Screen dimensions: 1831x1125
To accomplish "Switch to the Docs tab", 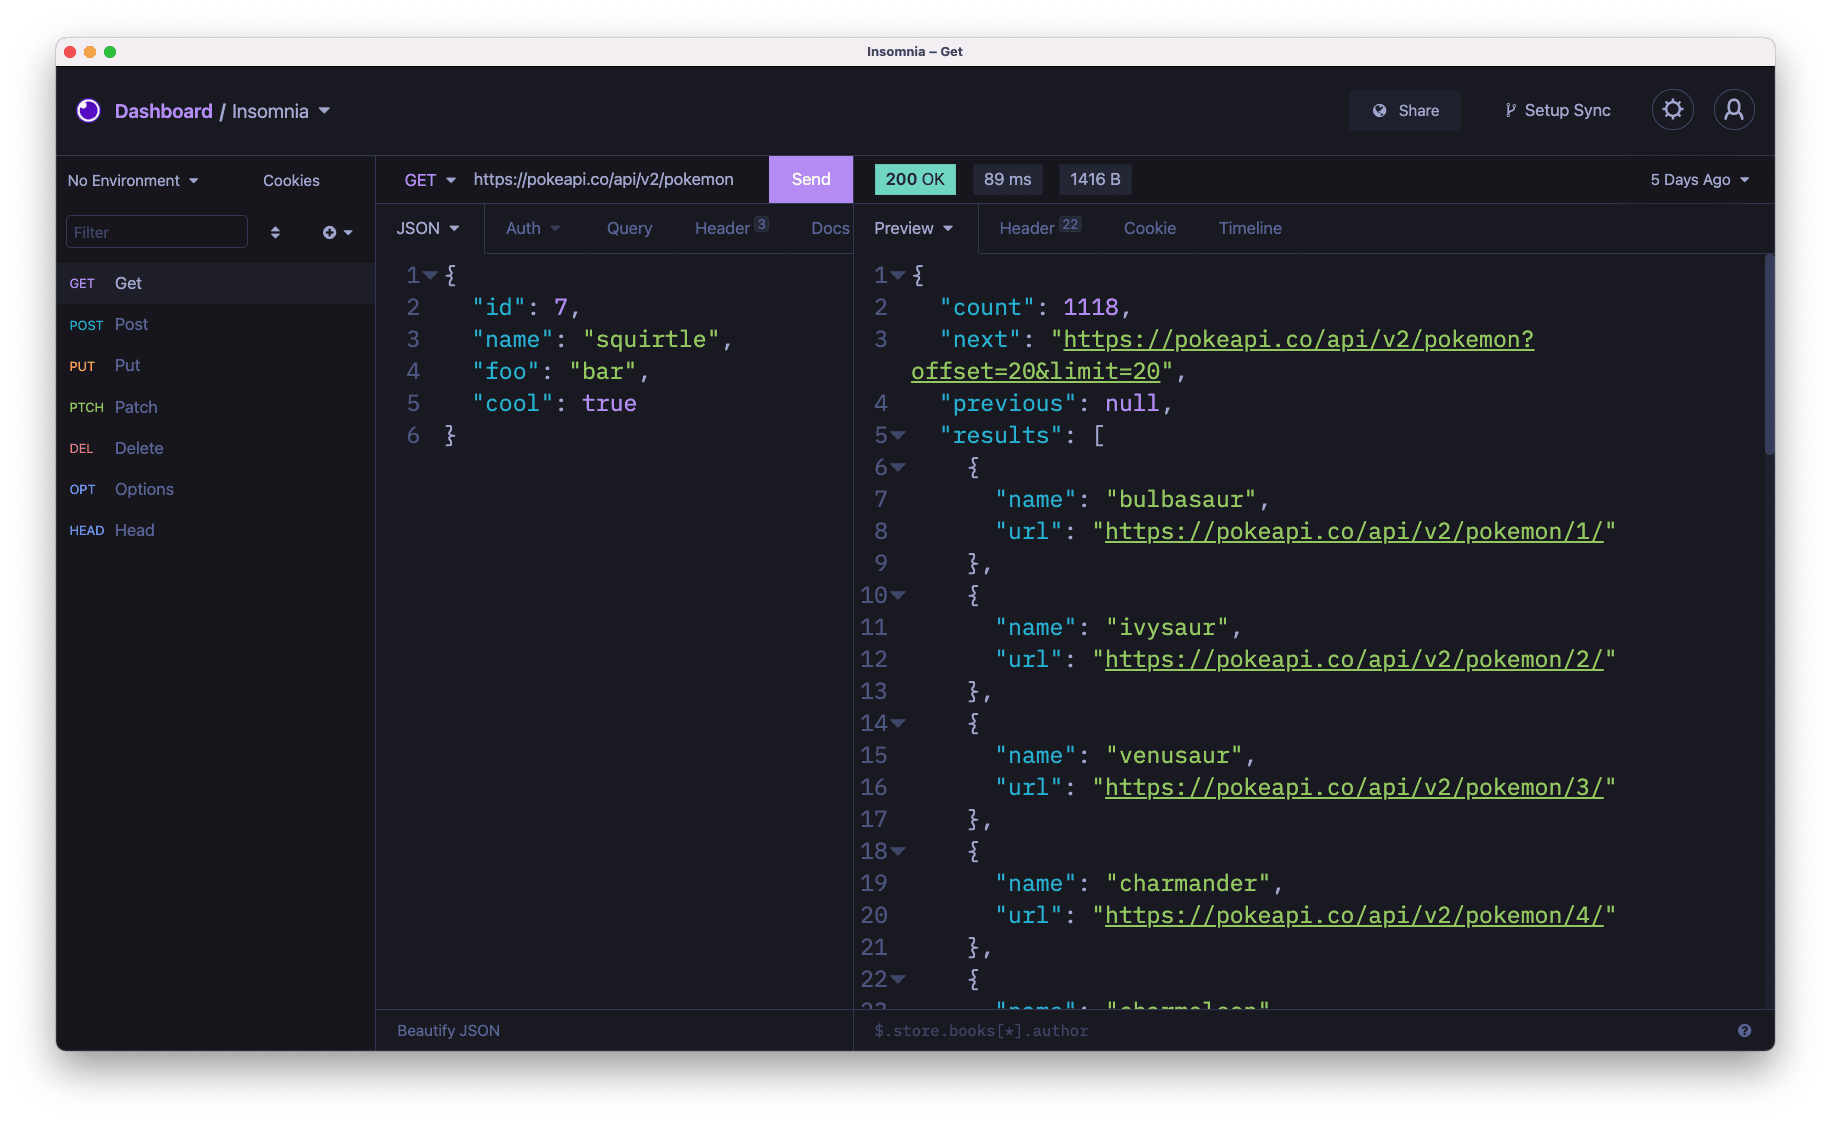I will [830, 228].
